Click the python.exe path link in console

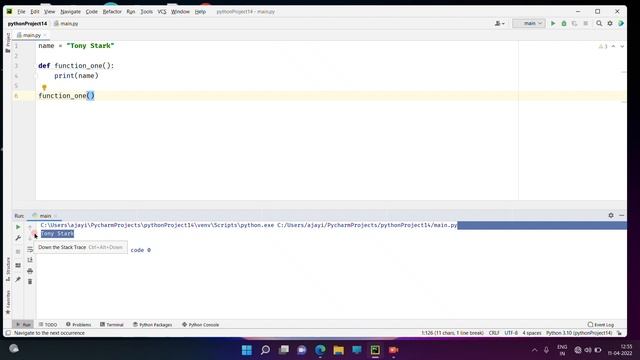click(157, 225)
